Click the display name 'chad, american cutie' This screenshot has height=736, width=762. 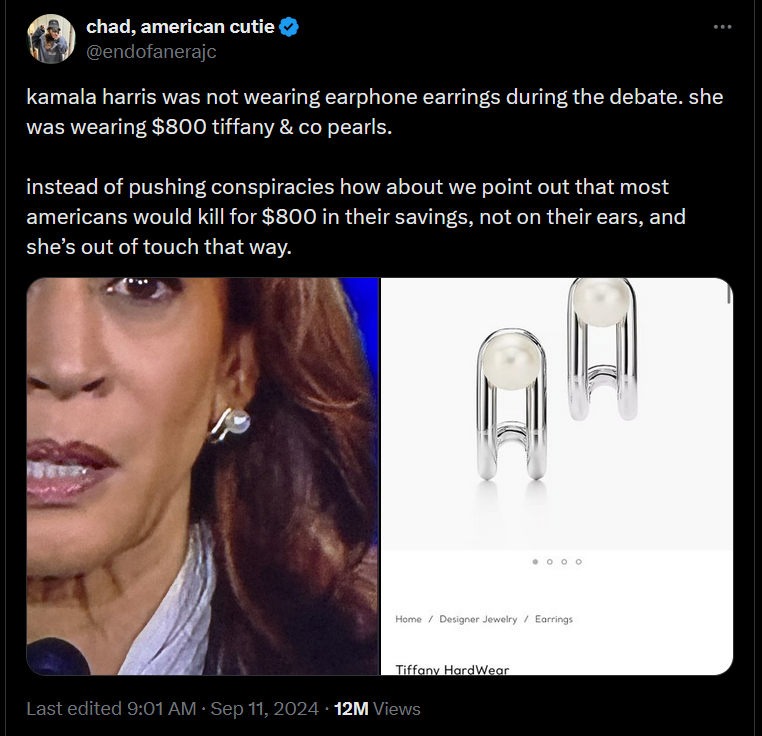pos(180,27)
